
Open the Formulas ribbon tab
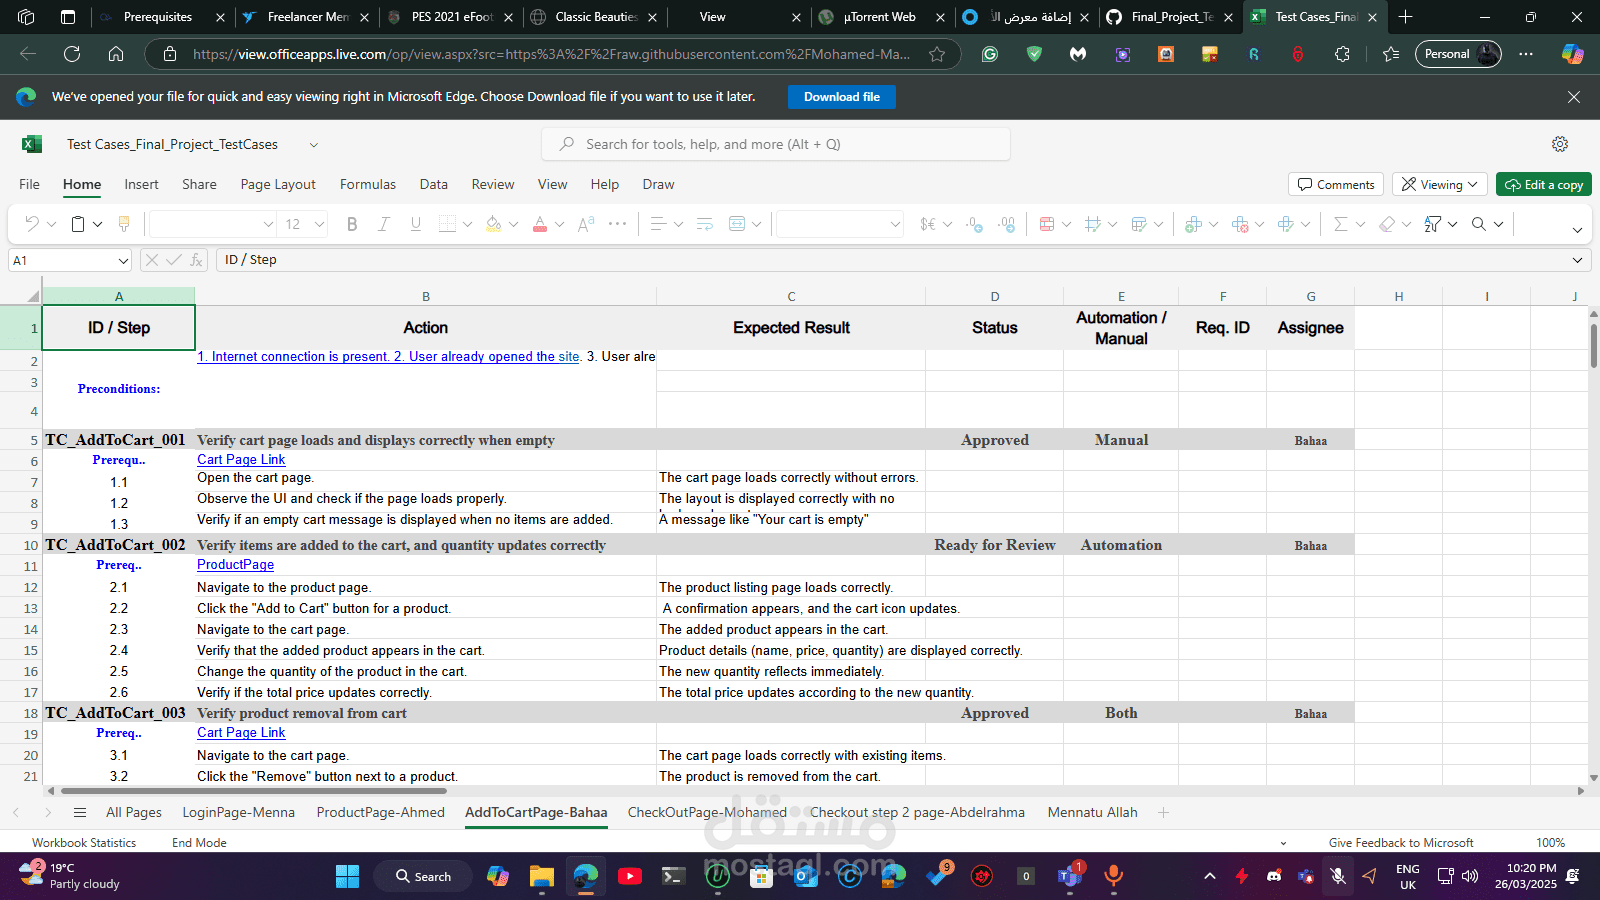click(x=368, y=184)
